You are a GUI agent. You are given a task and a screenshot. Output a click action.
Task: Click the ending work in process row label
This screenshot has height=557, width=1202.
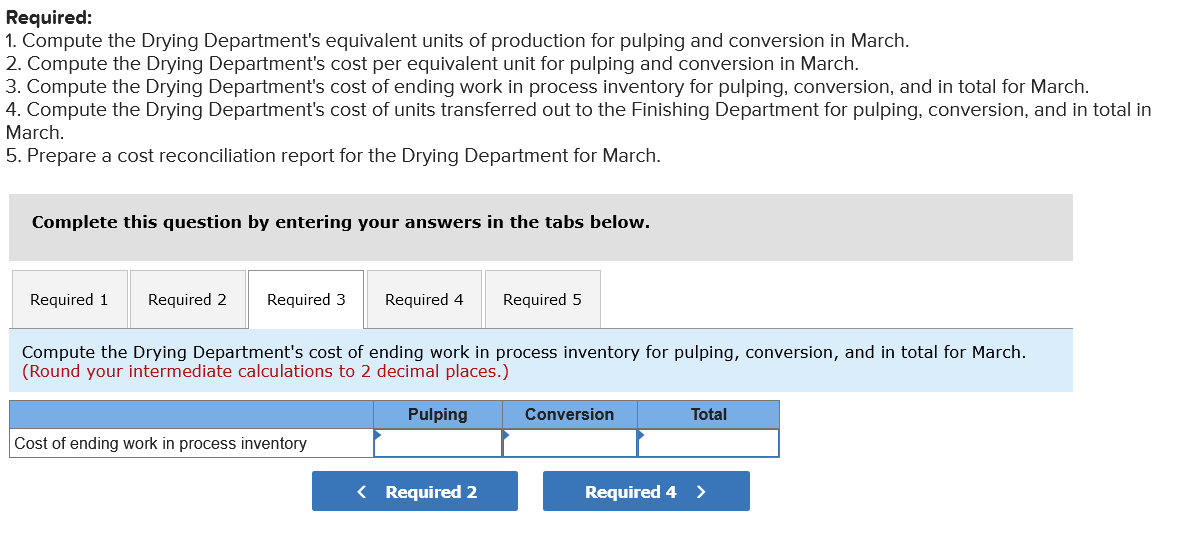161,443
